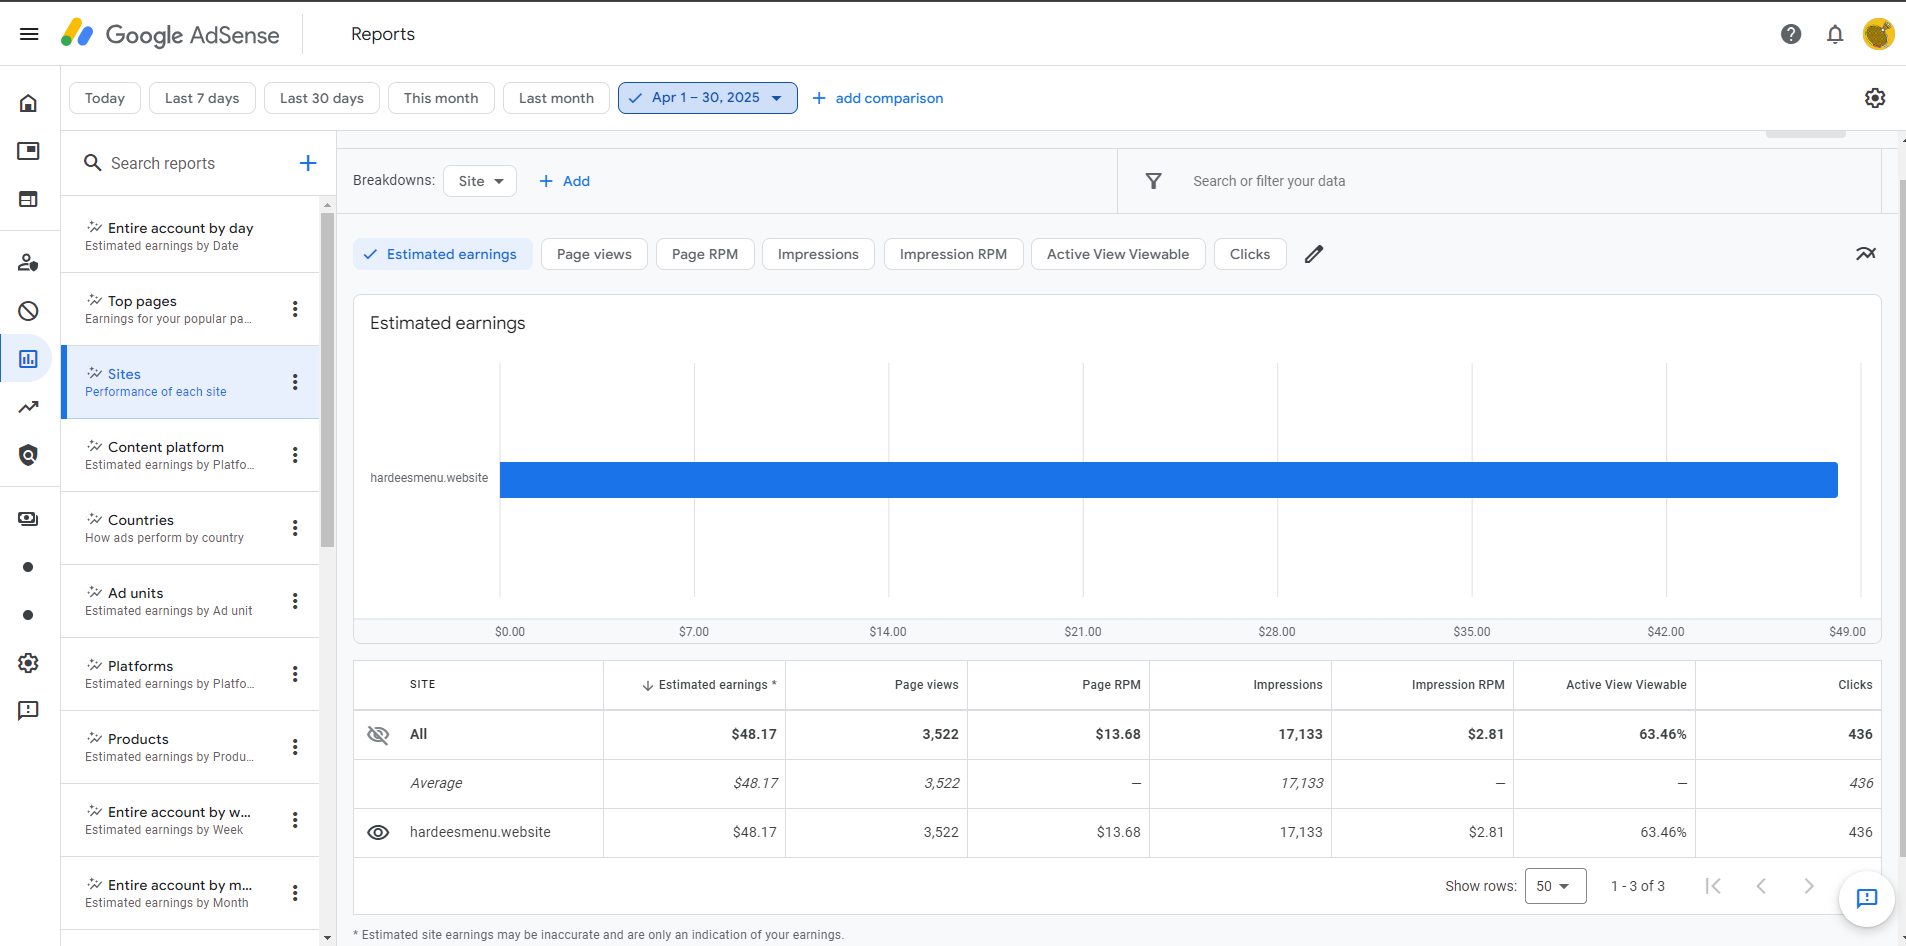Open options for Countries report

click(x=295, y=528)
